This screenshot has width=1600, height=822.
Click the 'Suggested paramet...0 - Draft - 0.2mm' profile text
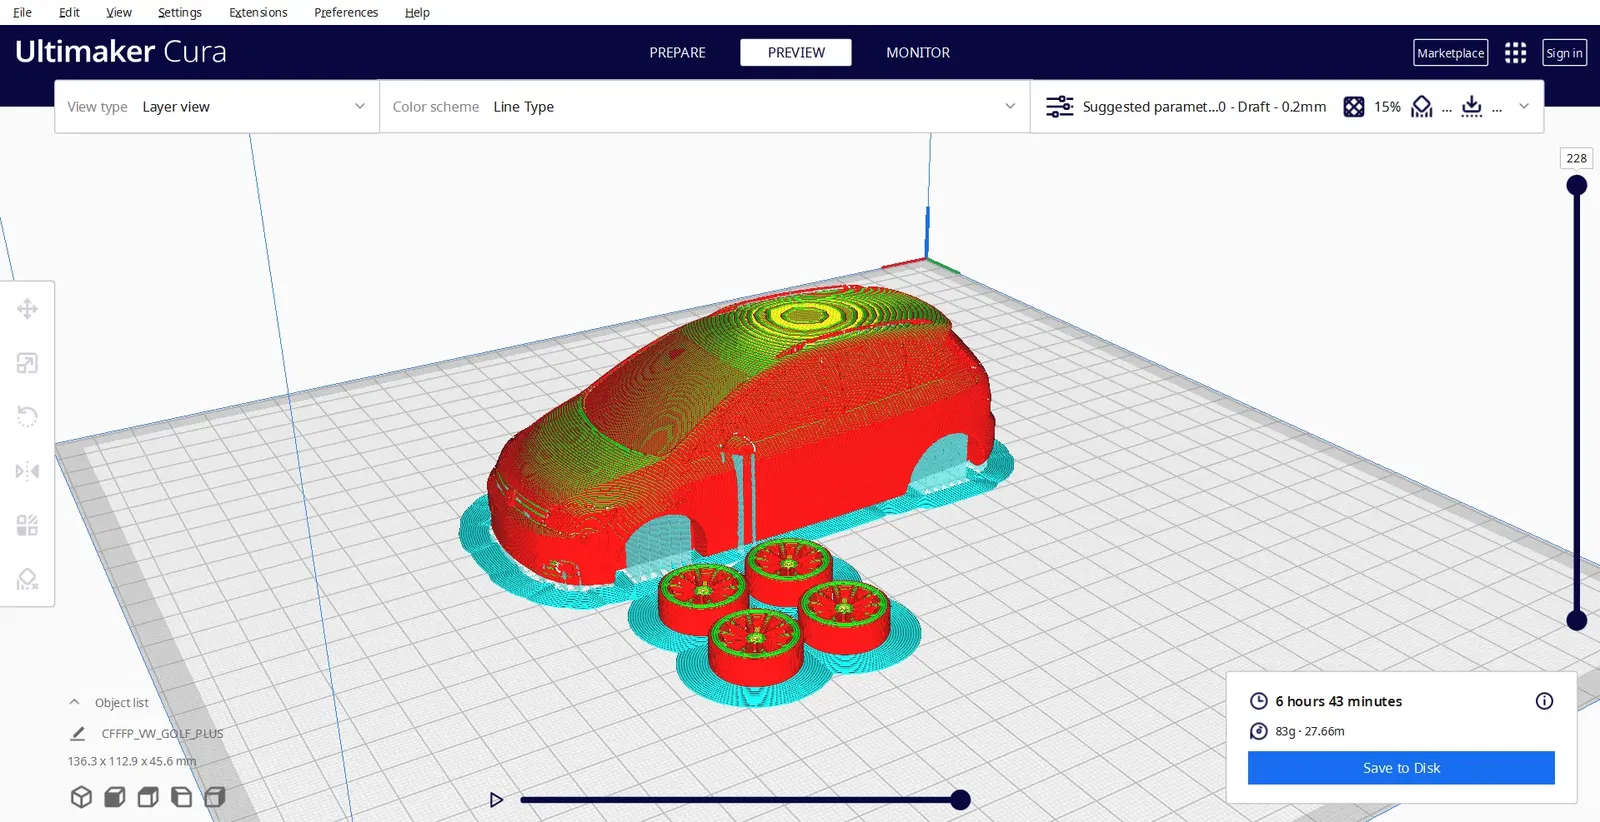pyautogui.click(x=1204, y=107)
